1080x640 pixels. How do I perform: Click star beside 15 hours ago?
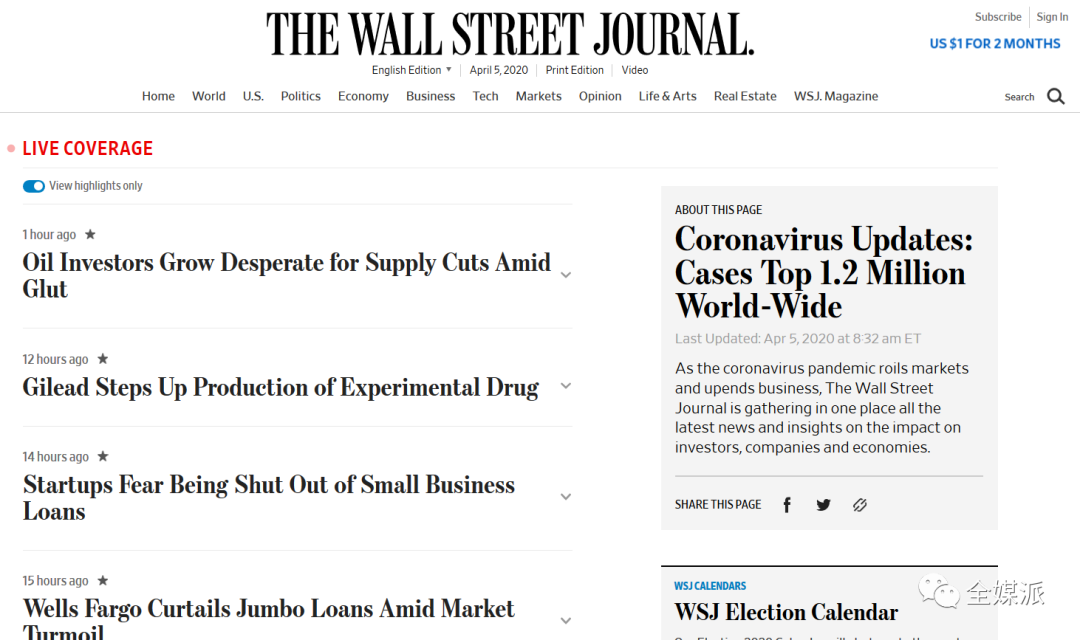(103, 580)
